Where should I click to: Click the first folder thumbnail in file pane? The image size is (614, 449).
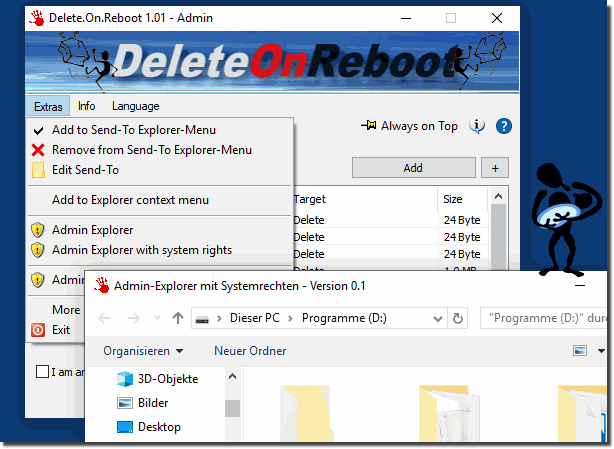306,413
